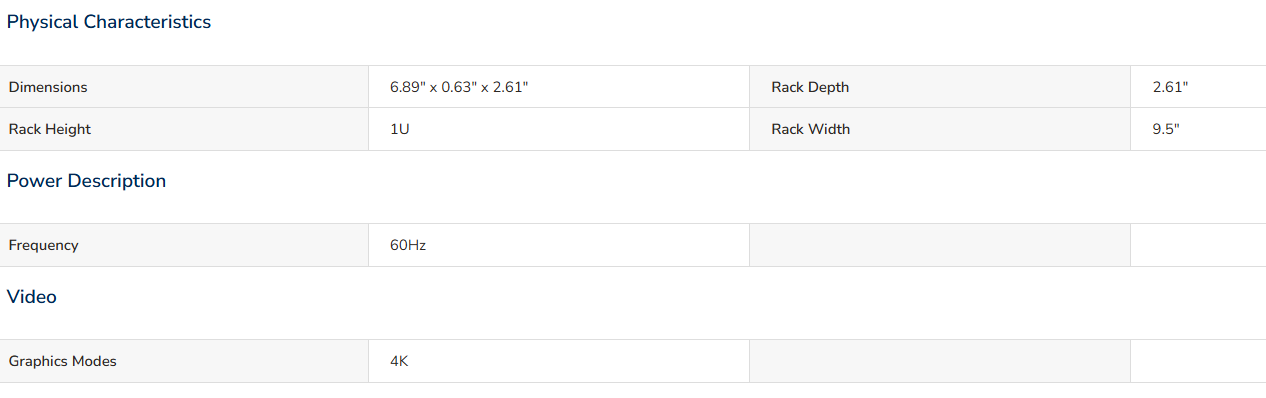
Task: Click the 2.61" rack depth value
Action: 1170,87
